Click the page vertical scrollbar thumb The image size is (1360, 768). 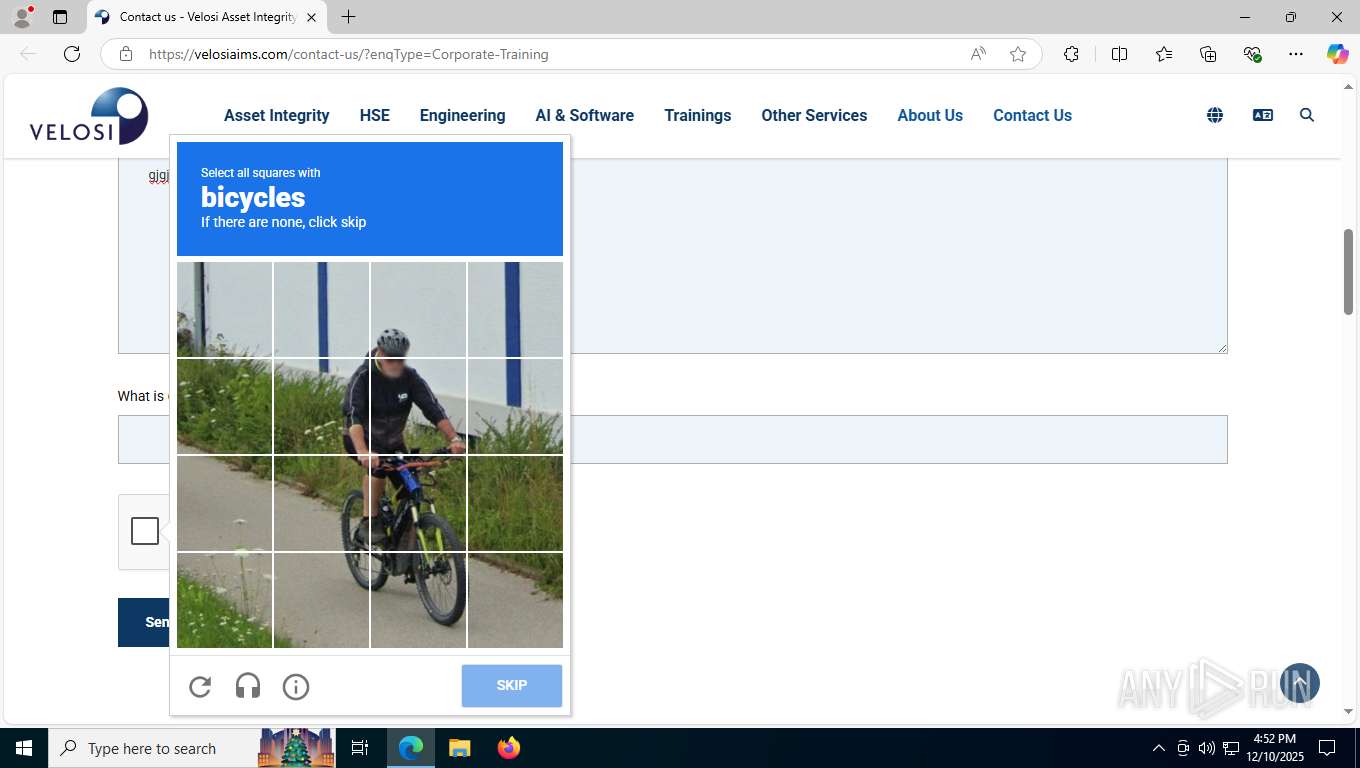pyautogui.click(x=1348, y=272)
